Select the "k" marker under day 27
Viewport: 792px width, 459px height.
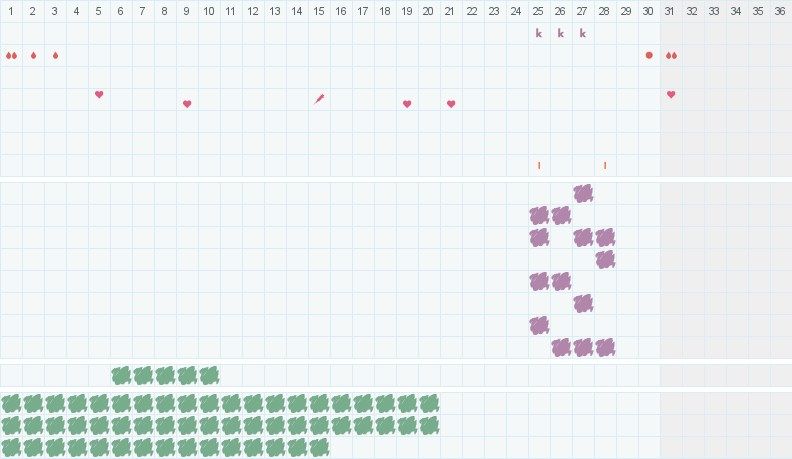tap(583, 33)
